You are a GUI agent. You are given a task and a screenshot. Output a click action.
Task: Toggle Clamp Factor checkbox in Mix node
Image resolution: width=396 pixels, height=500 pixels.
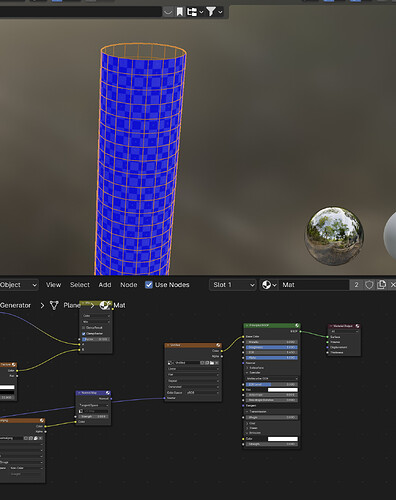(84, 334)
